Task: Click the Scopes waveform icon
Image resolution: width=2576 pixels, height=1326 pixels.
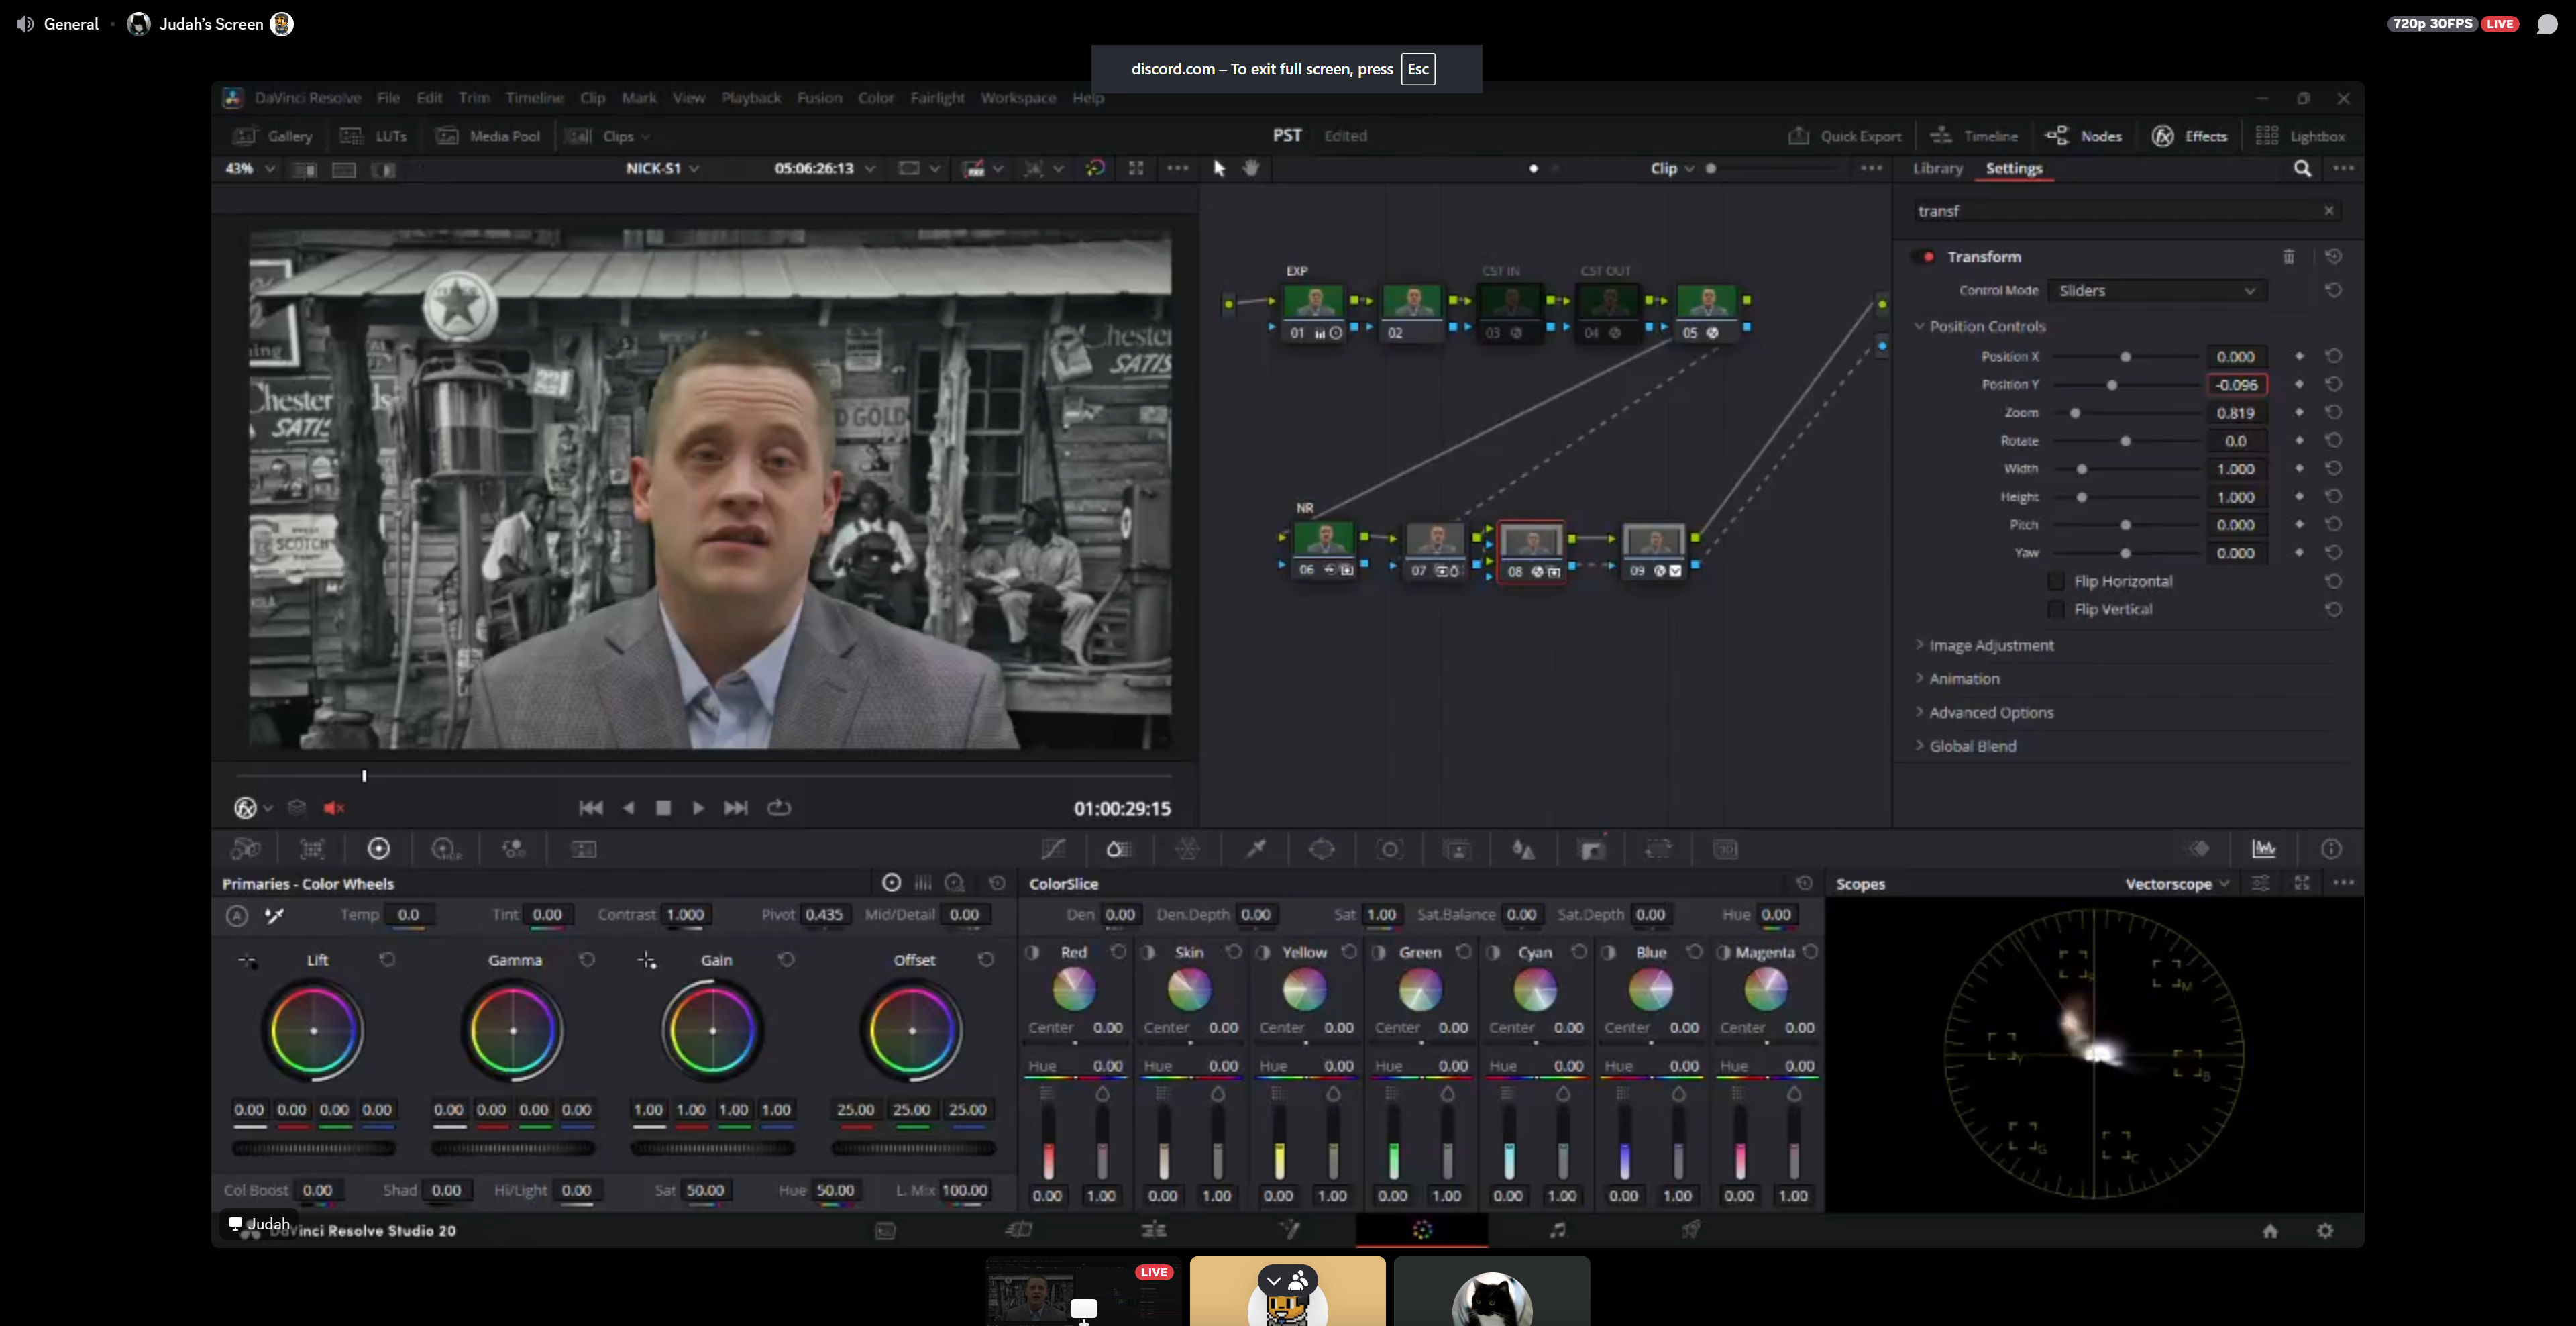Action: point(2263,849)
